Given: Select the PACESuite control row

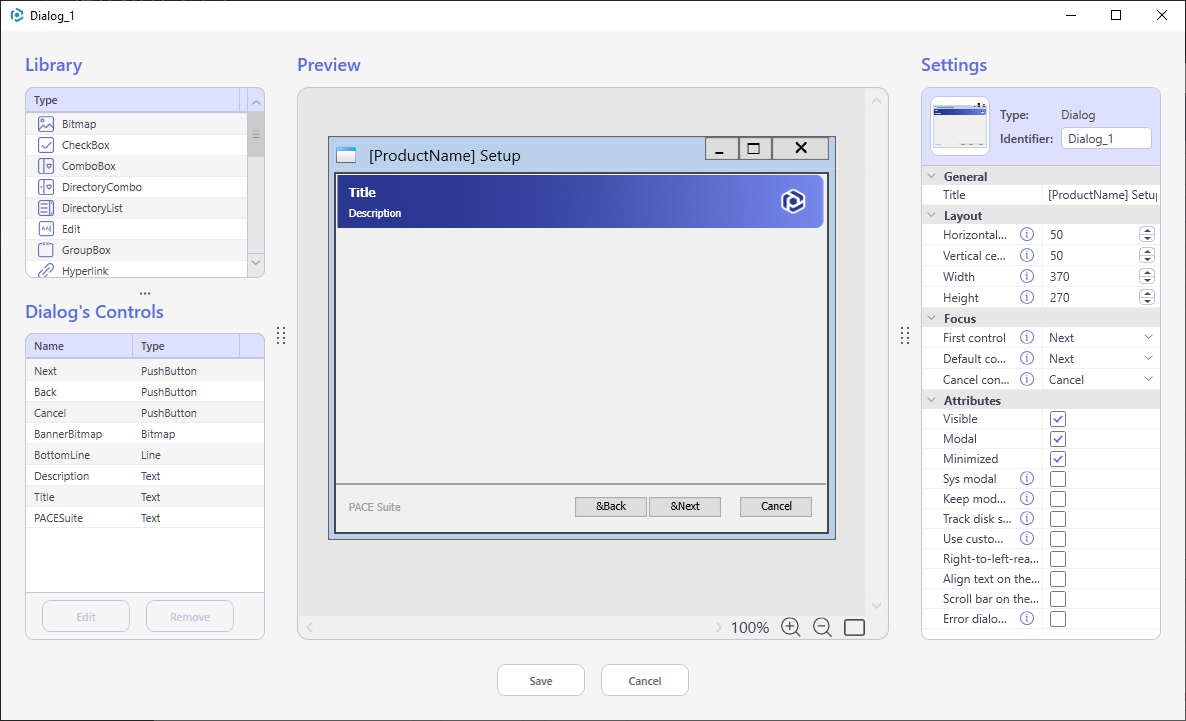Looking at the screenshot, I should [144, 518].
